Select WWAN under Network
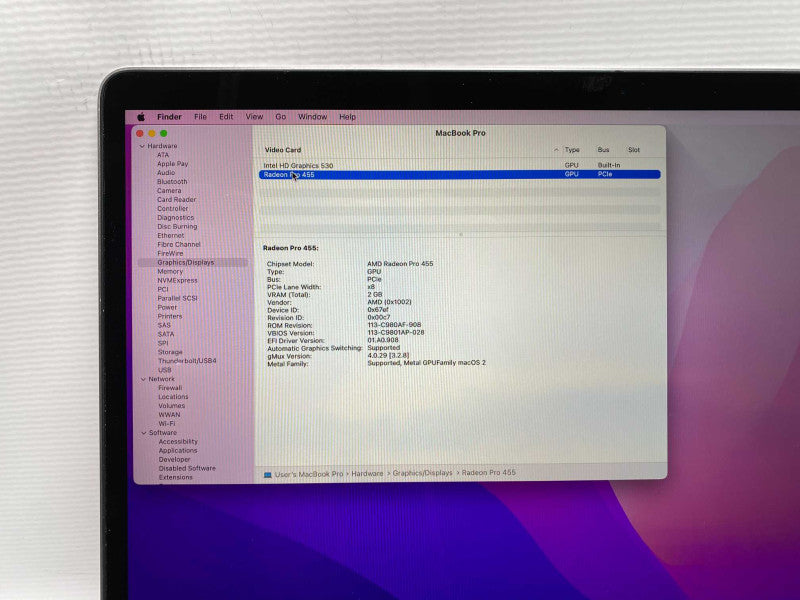Screen dimensions: 800x600 click(x=169, y=415)
